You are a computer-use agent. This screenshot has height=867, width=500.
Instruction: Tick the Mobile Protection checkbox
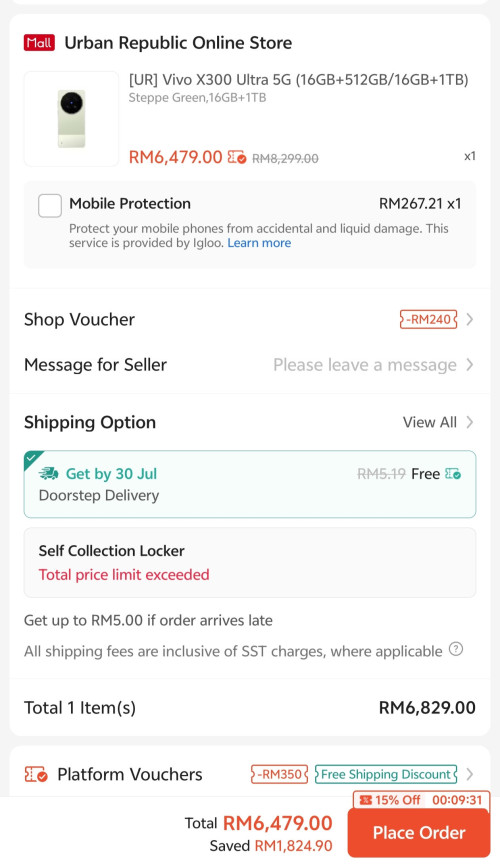click(50, 205)
